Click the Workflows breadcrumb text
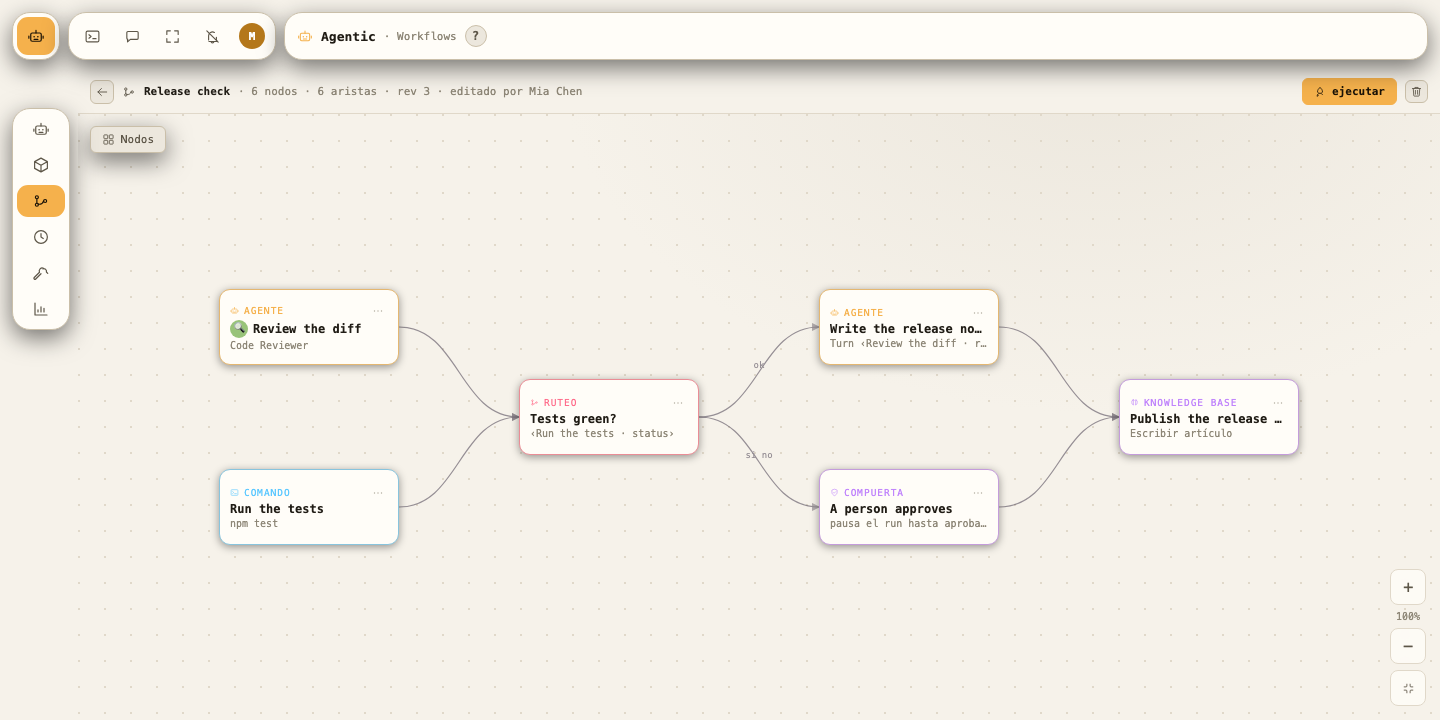 (426, 36)
